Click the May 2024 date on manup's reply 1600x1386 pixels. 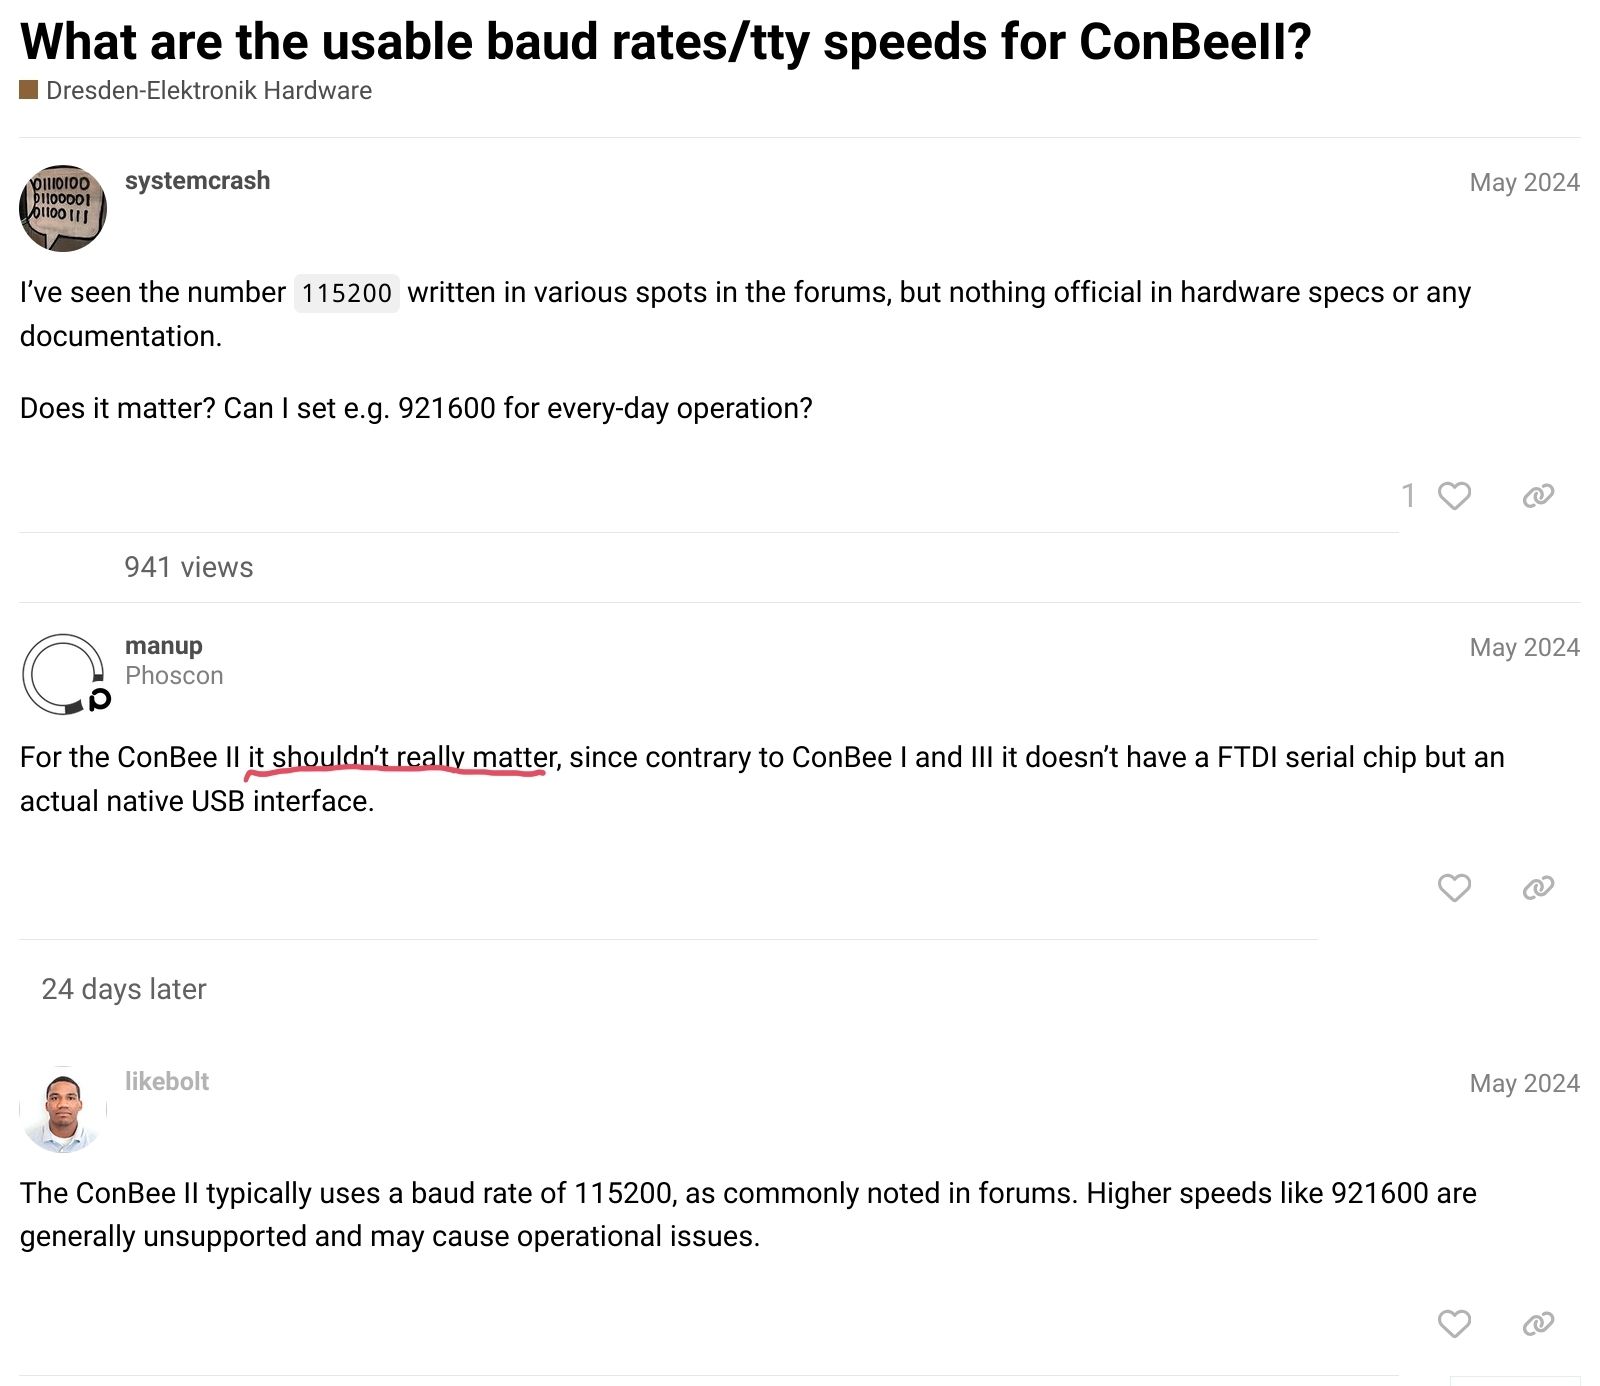(1524, 648)
